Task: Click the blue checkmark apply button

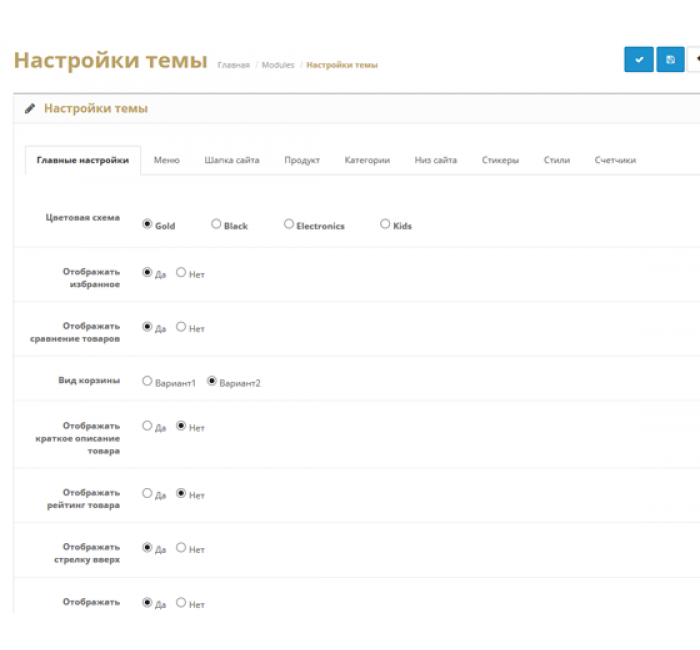Action: [639, 59]
